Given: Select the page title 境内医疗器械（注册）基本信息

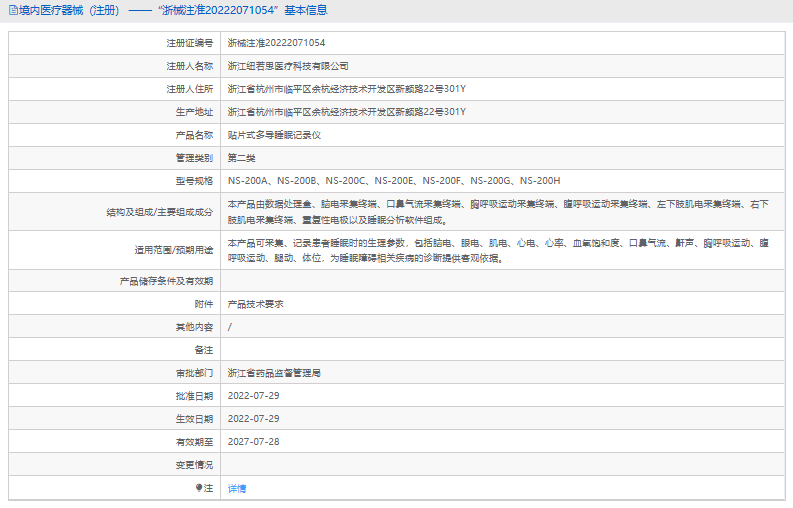Looking at the screenshot, I should [173, 10].
